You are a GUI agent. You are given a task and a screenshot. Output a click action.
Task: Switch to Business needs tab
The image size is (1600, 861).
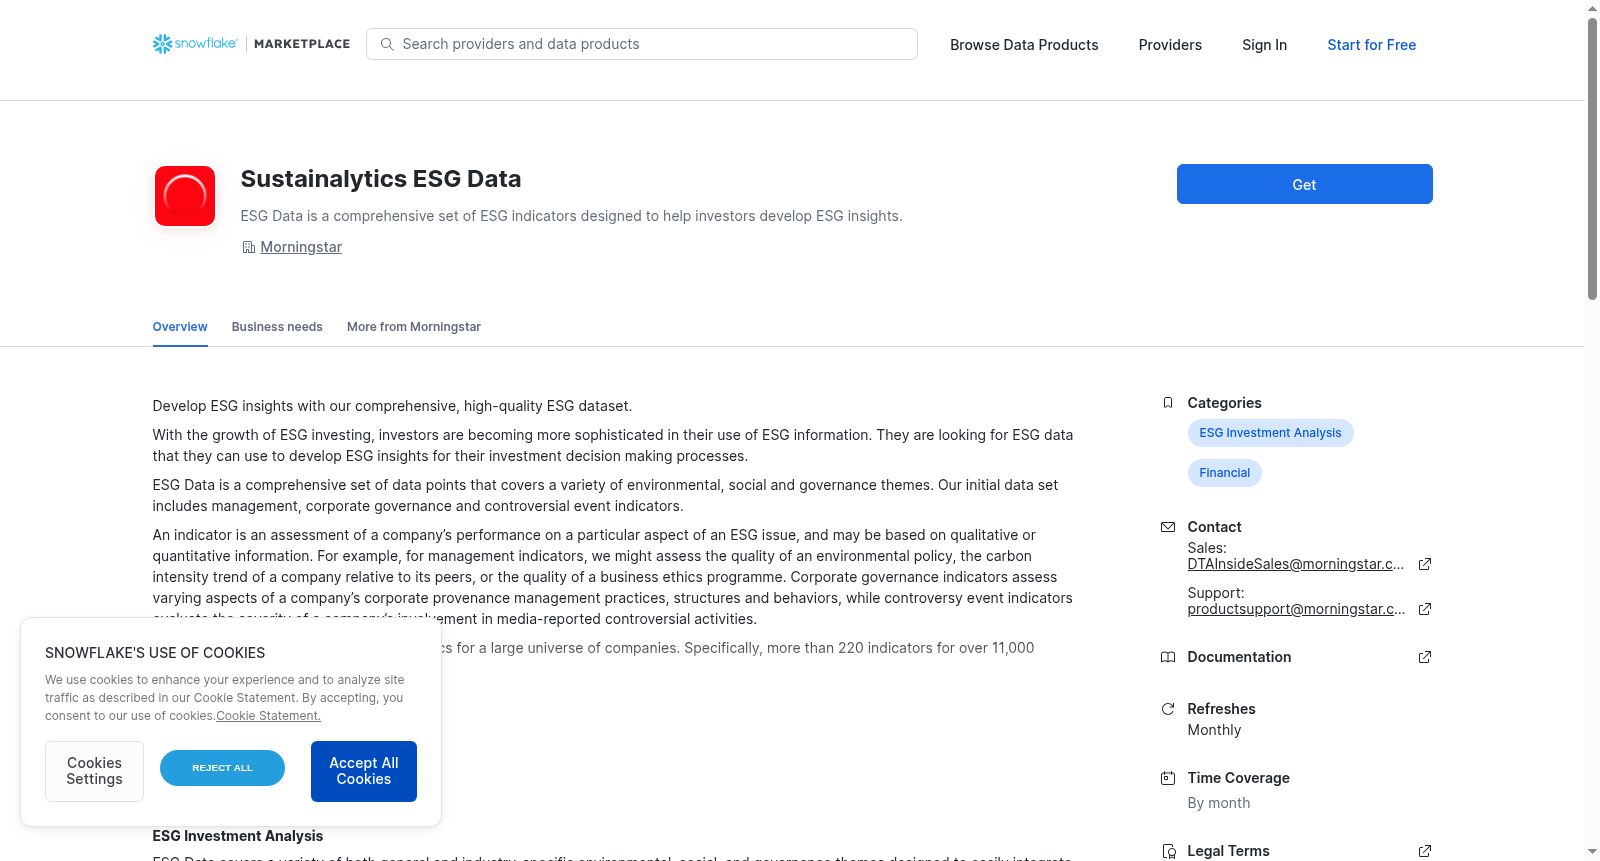(277, 327)
